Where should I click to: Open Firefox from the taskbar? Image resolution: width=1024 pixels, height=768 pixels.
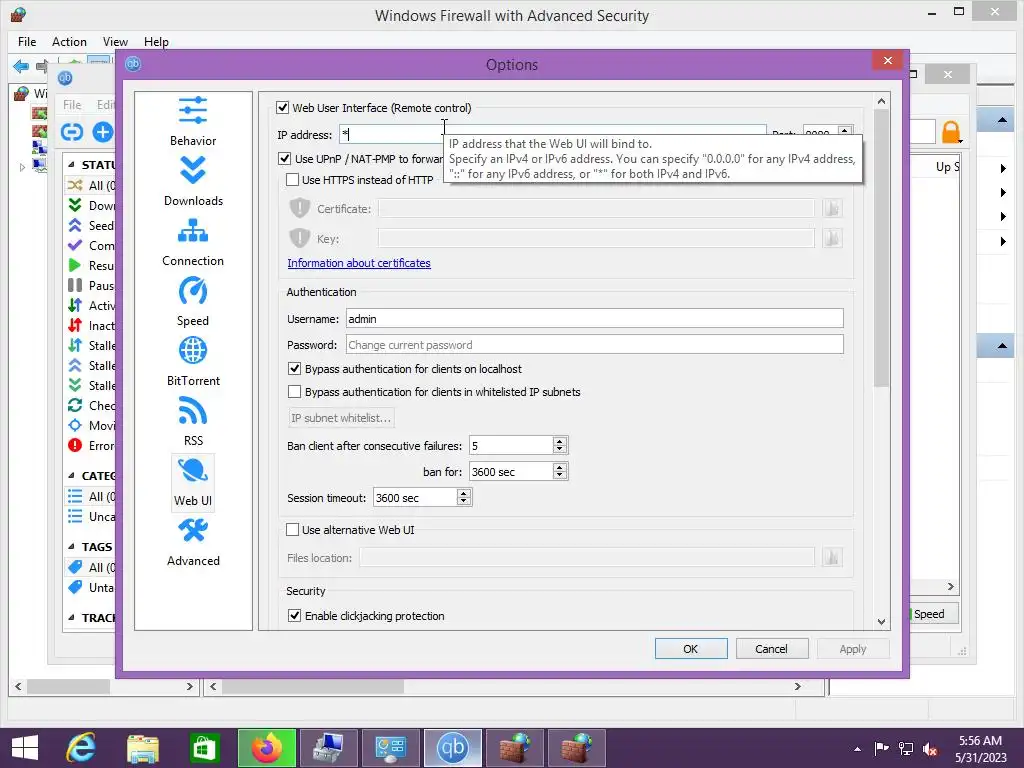tap(267, 748)
